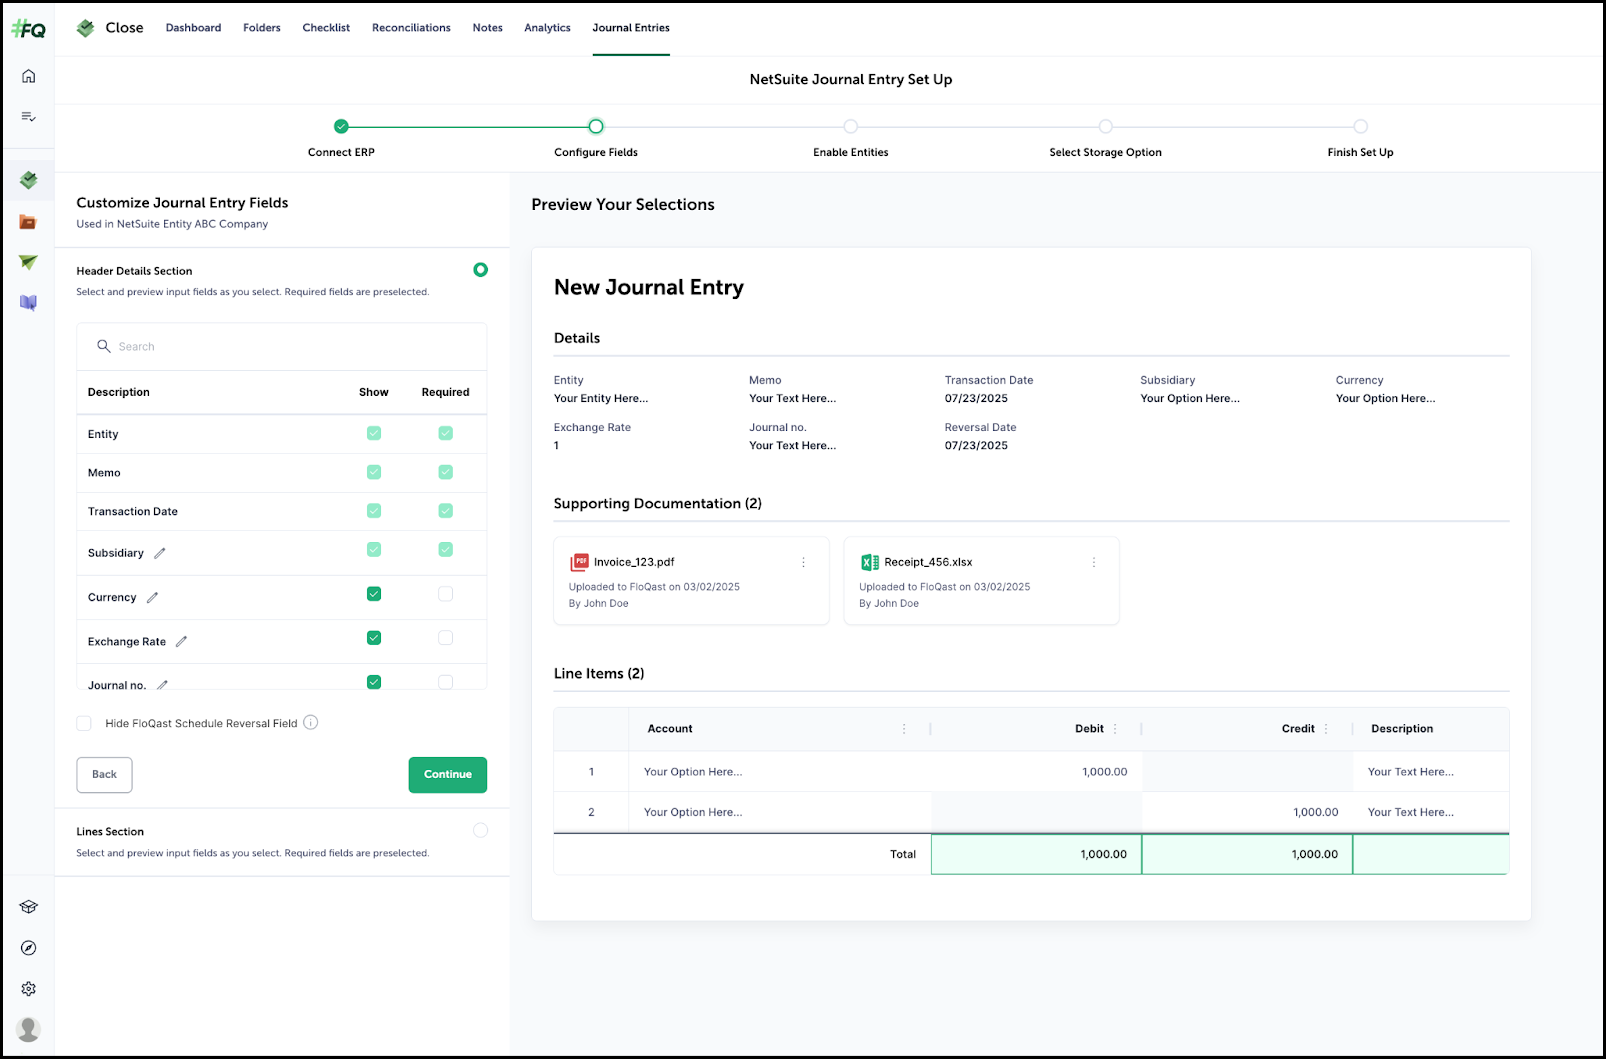The width and height of the screenshot is (1606, 1059).
Task: Edit Exchange Rate label with pencil icon
Action: [x=181, y=642]
